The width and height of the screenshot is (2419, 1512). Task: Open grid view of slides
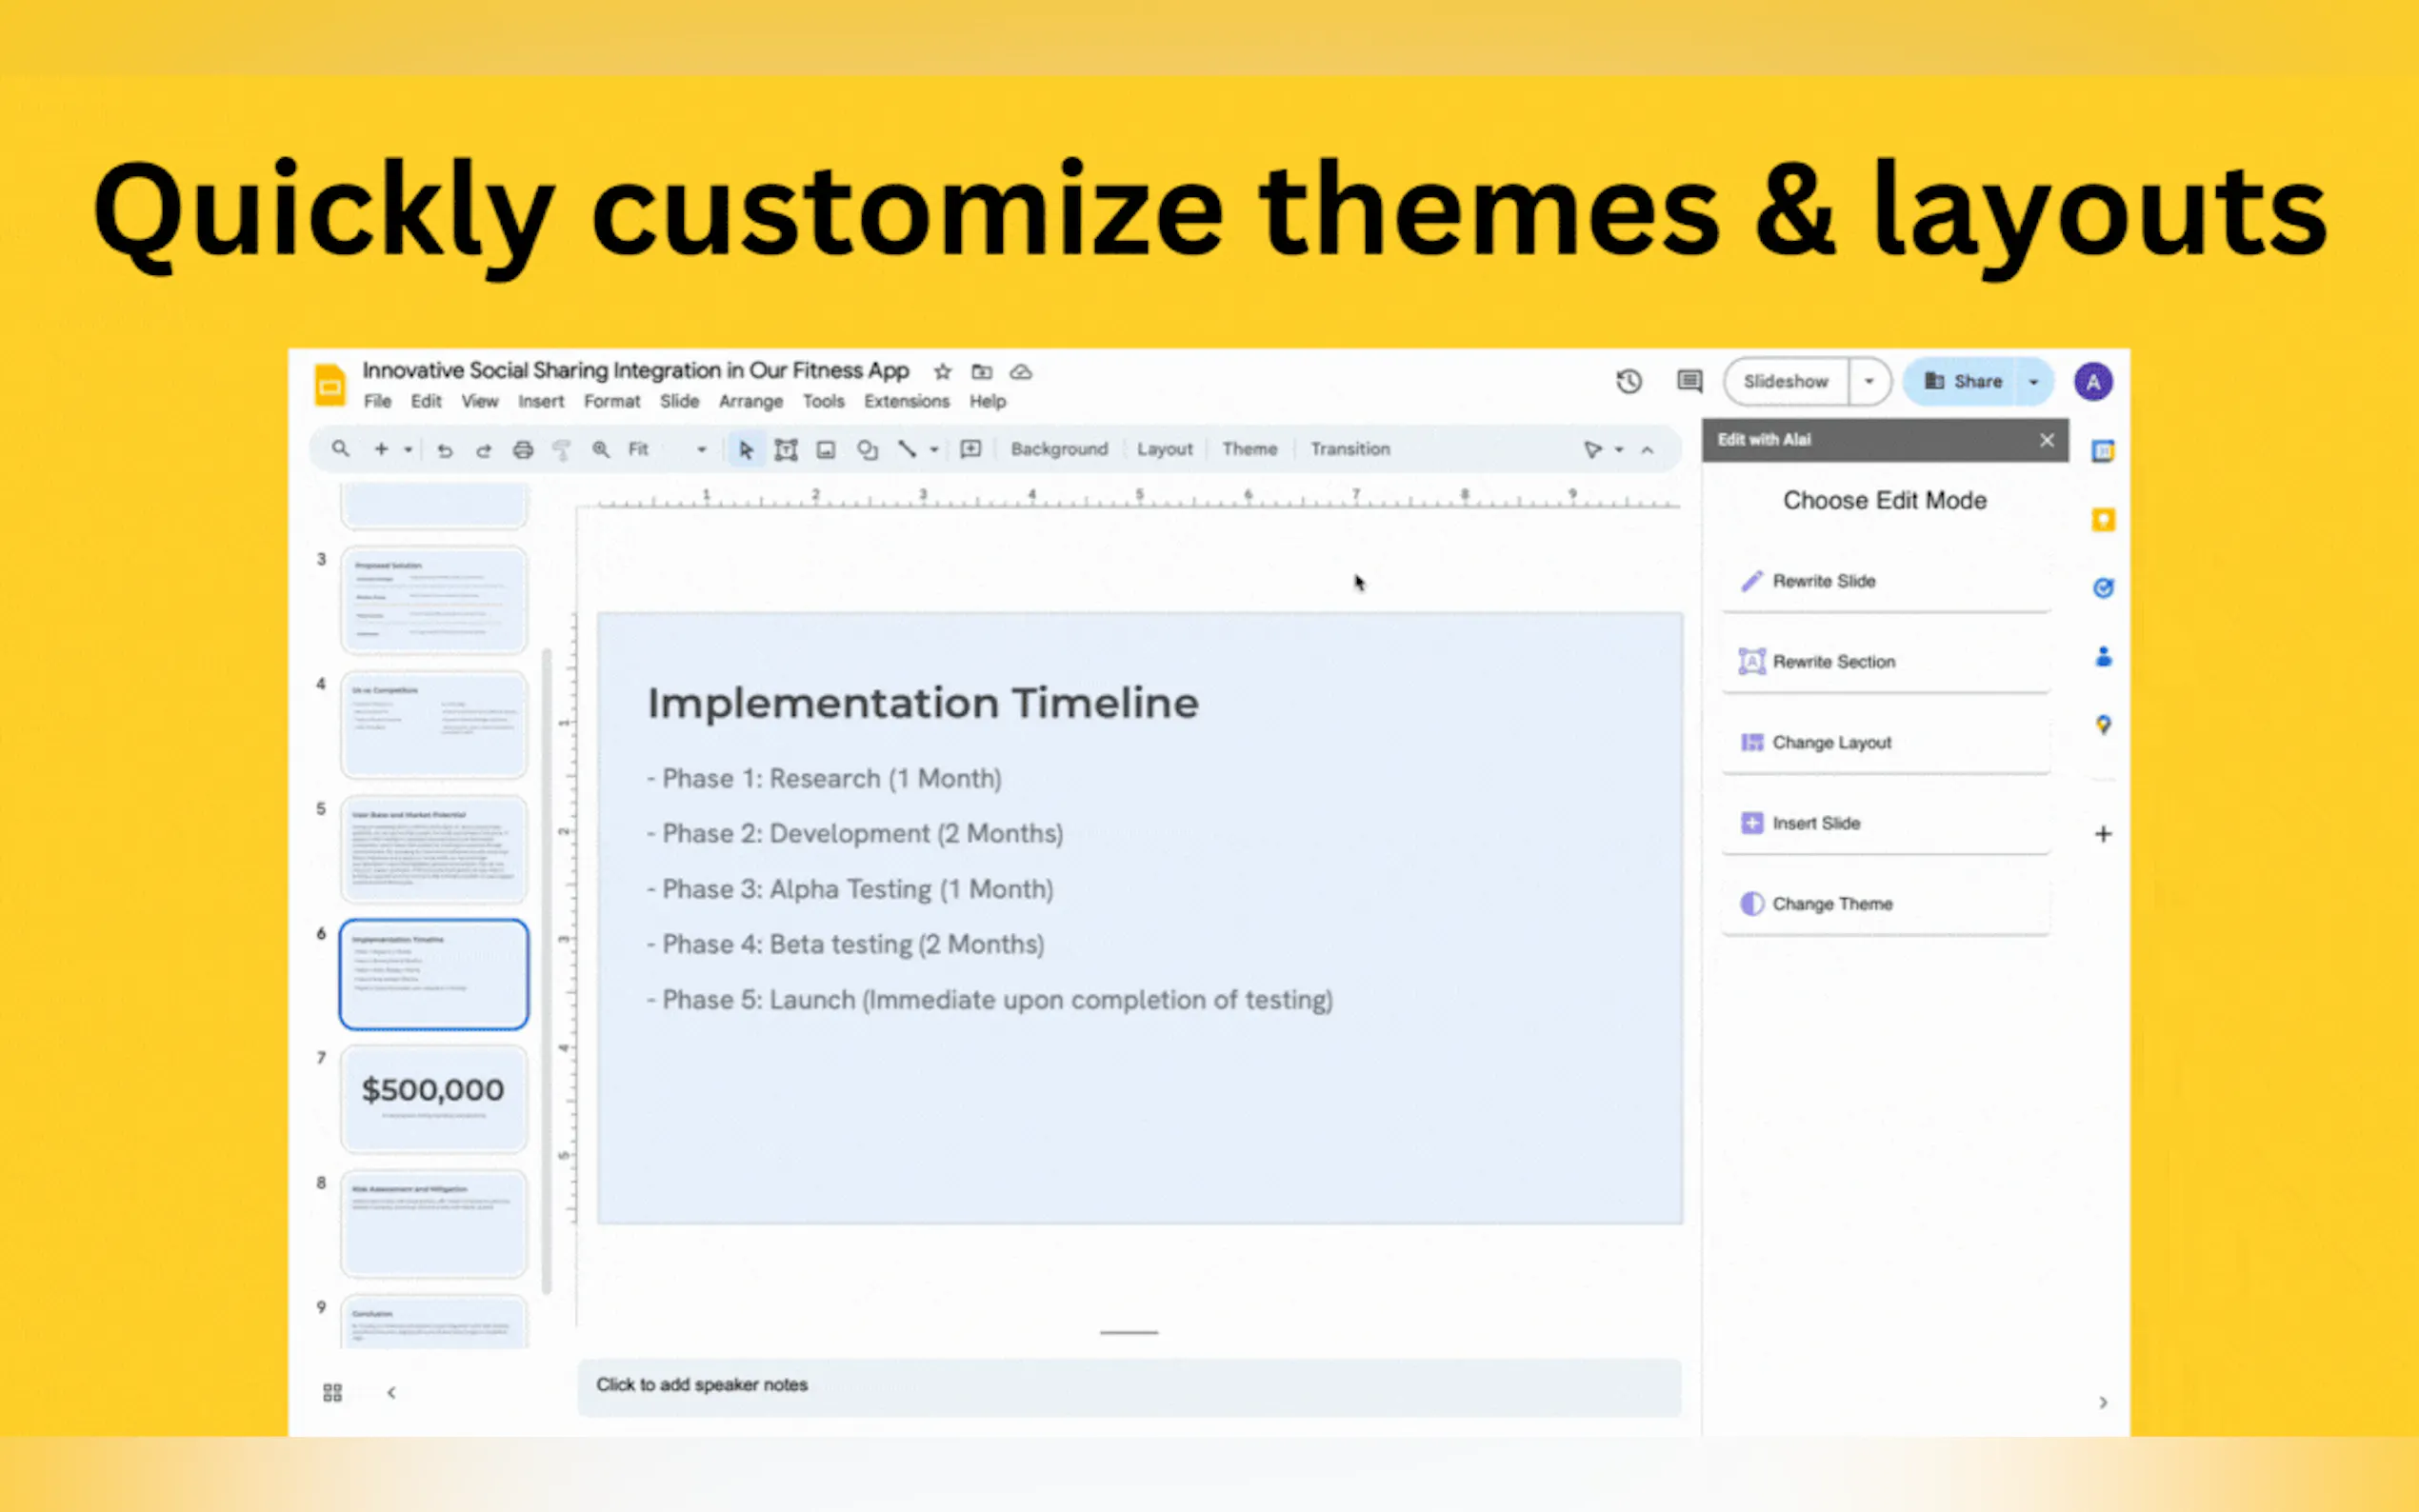pyautogui.click(x=333, y=1392)
